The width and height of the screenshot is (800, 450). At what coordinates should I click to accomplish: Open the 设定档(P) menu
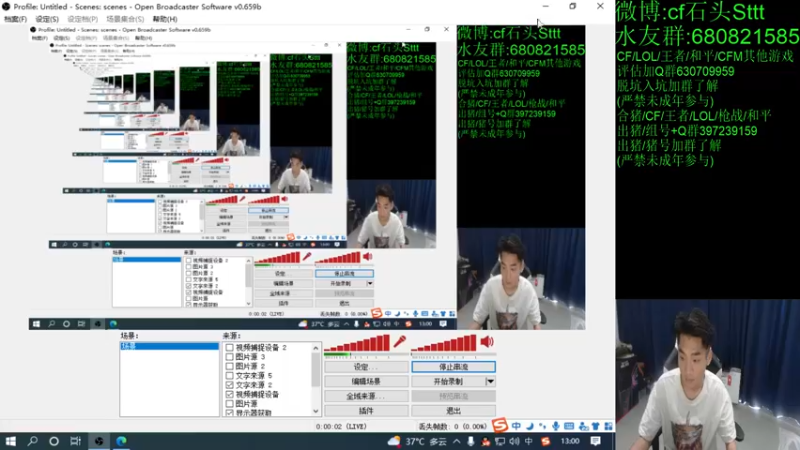pos(83,19)
